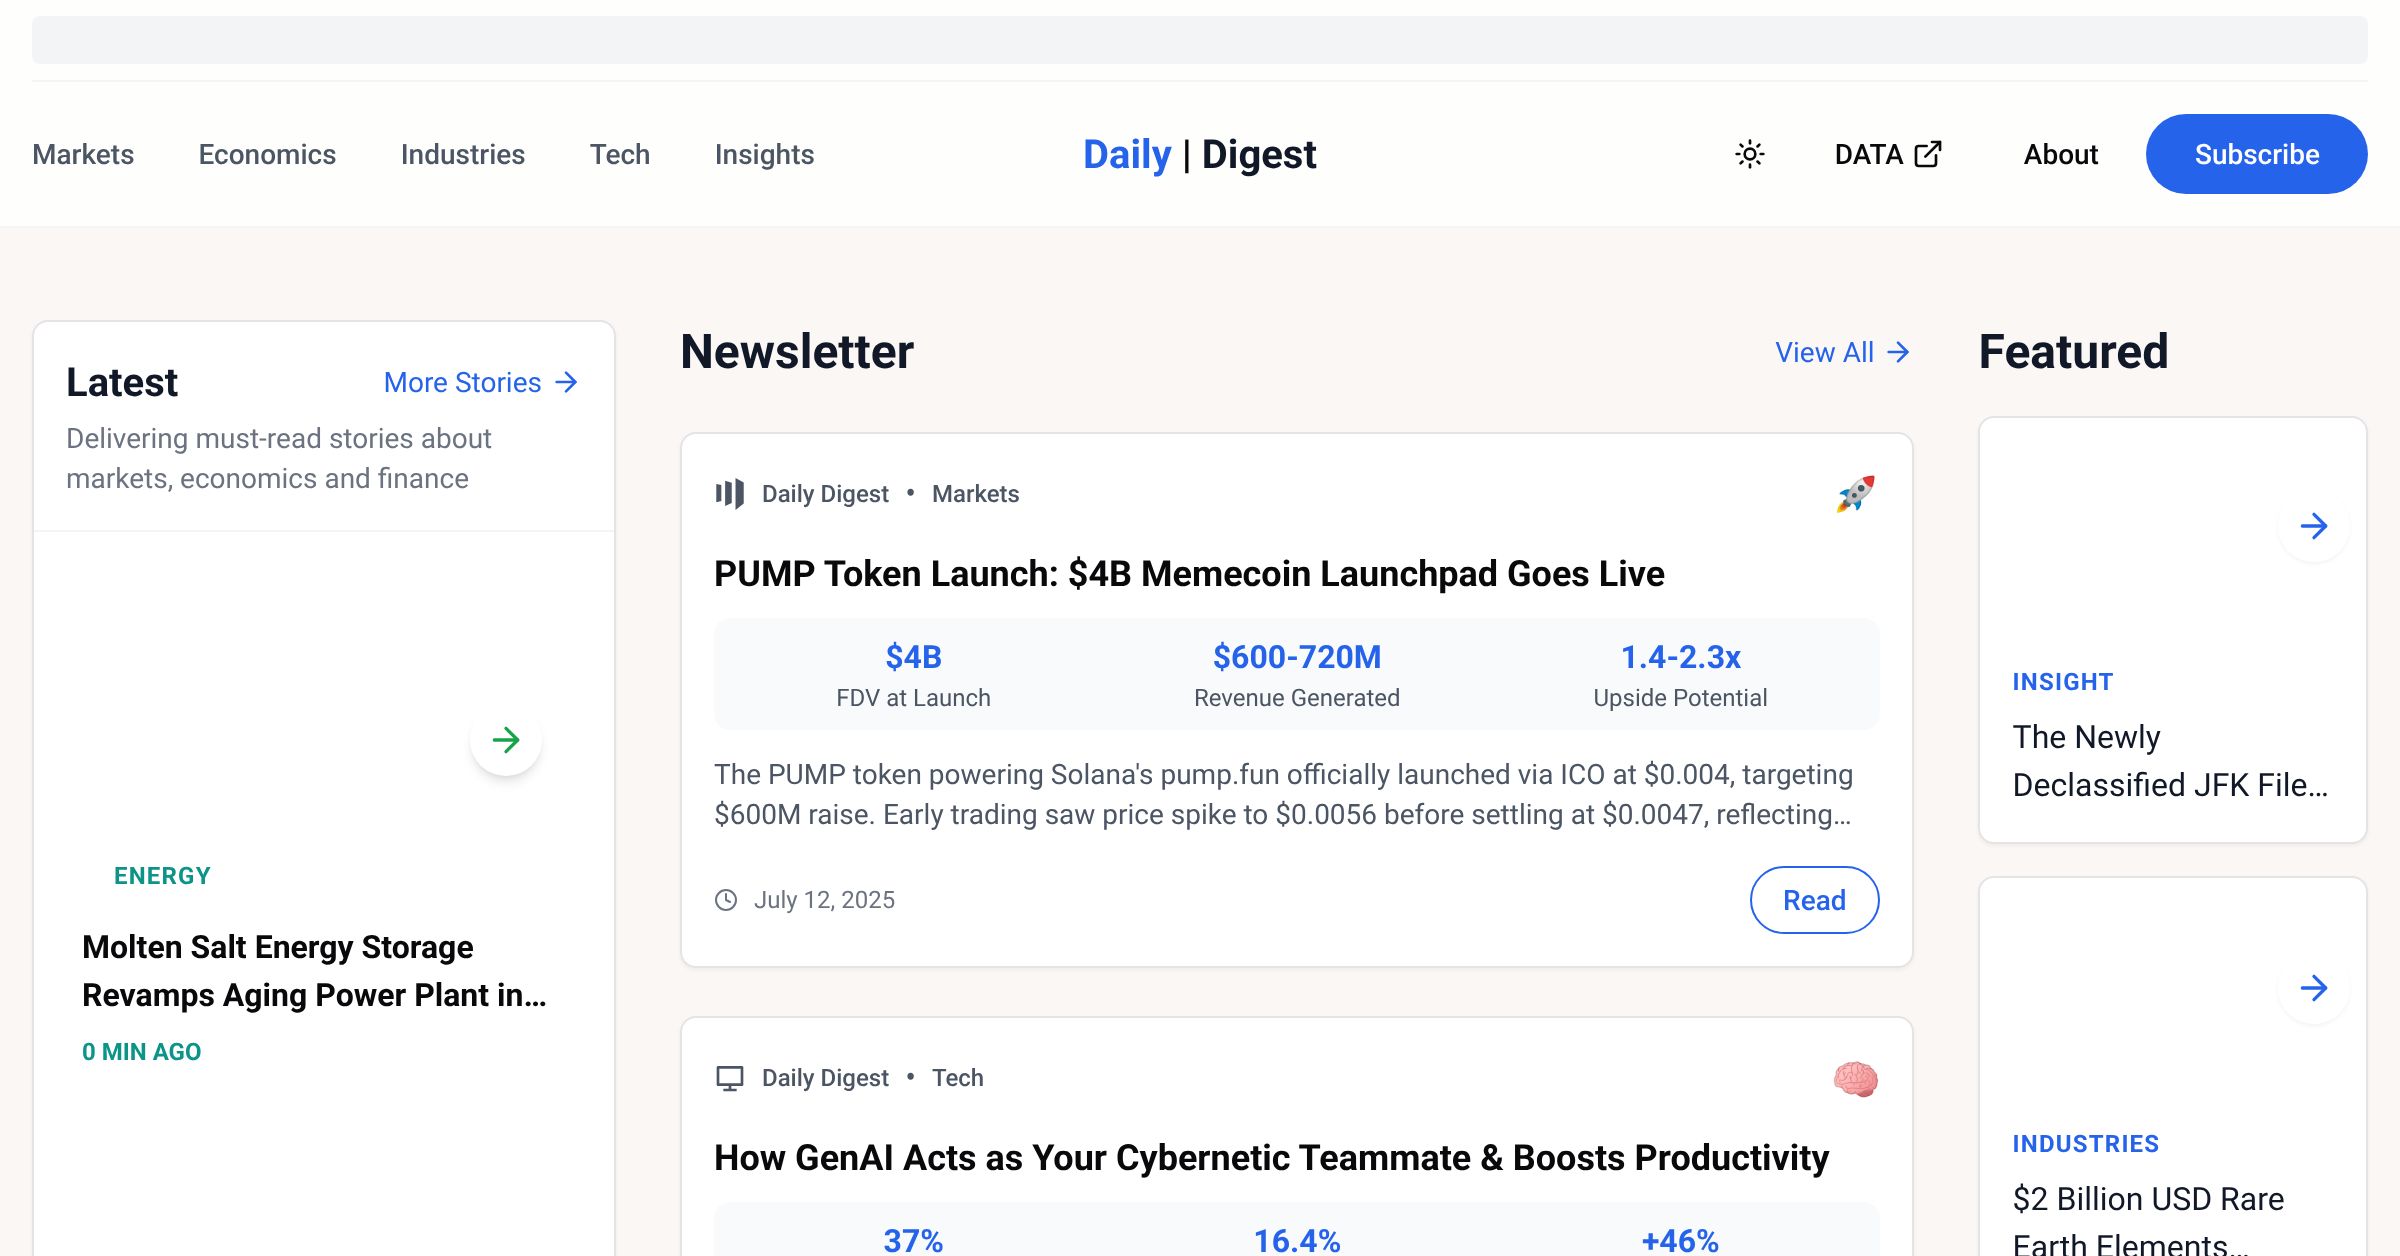This screenshot has width=2400, height=1256.
Task: Select the Markets menu item
Action: 82,154
